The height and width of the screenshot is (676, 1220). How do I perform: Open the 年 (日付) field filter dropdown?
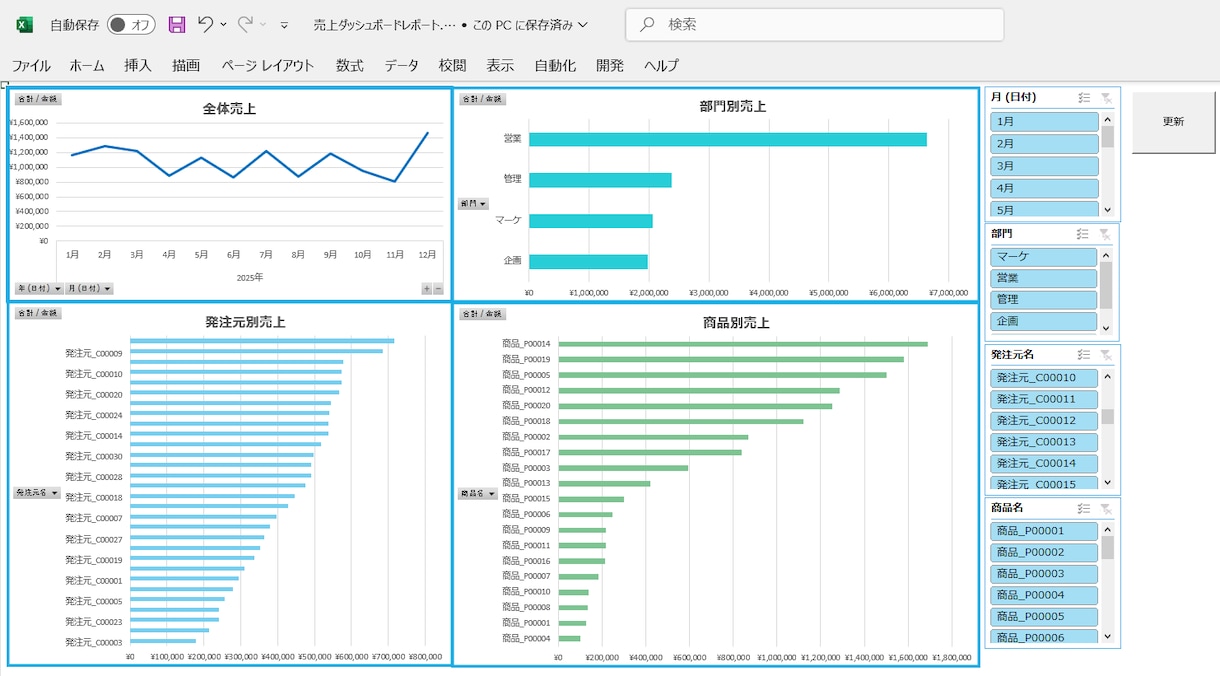coord(39,289)
